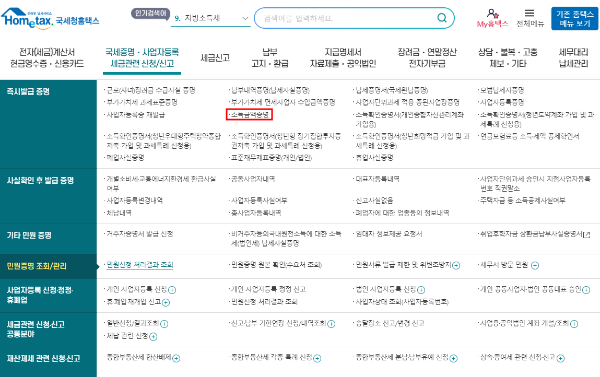Click the Hometax logo
This screenshot has width=600, height=377.
50,19
